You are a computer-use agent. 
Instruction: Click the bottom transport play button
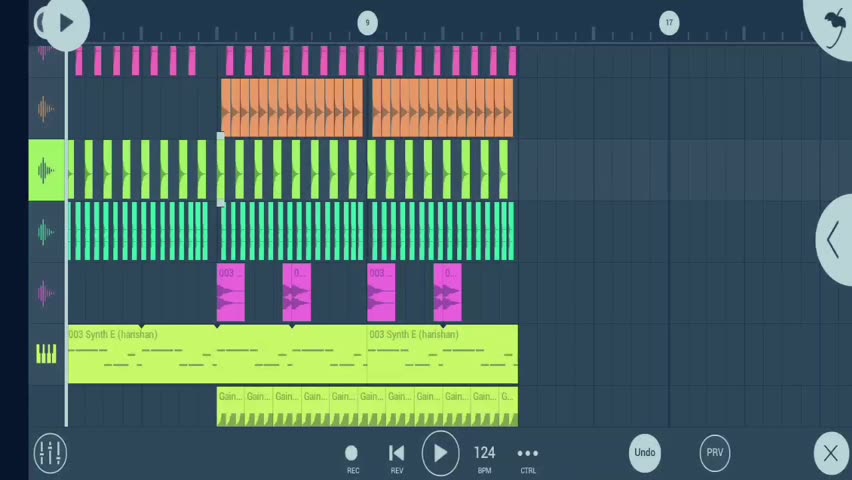(440, 453)
